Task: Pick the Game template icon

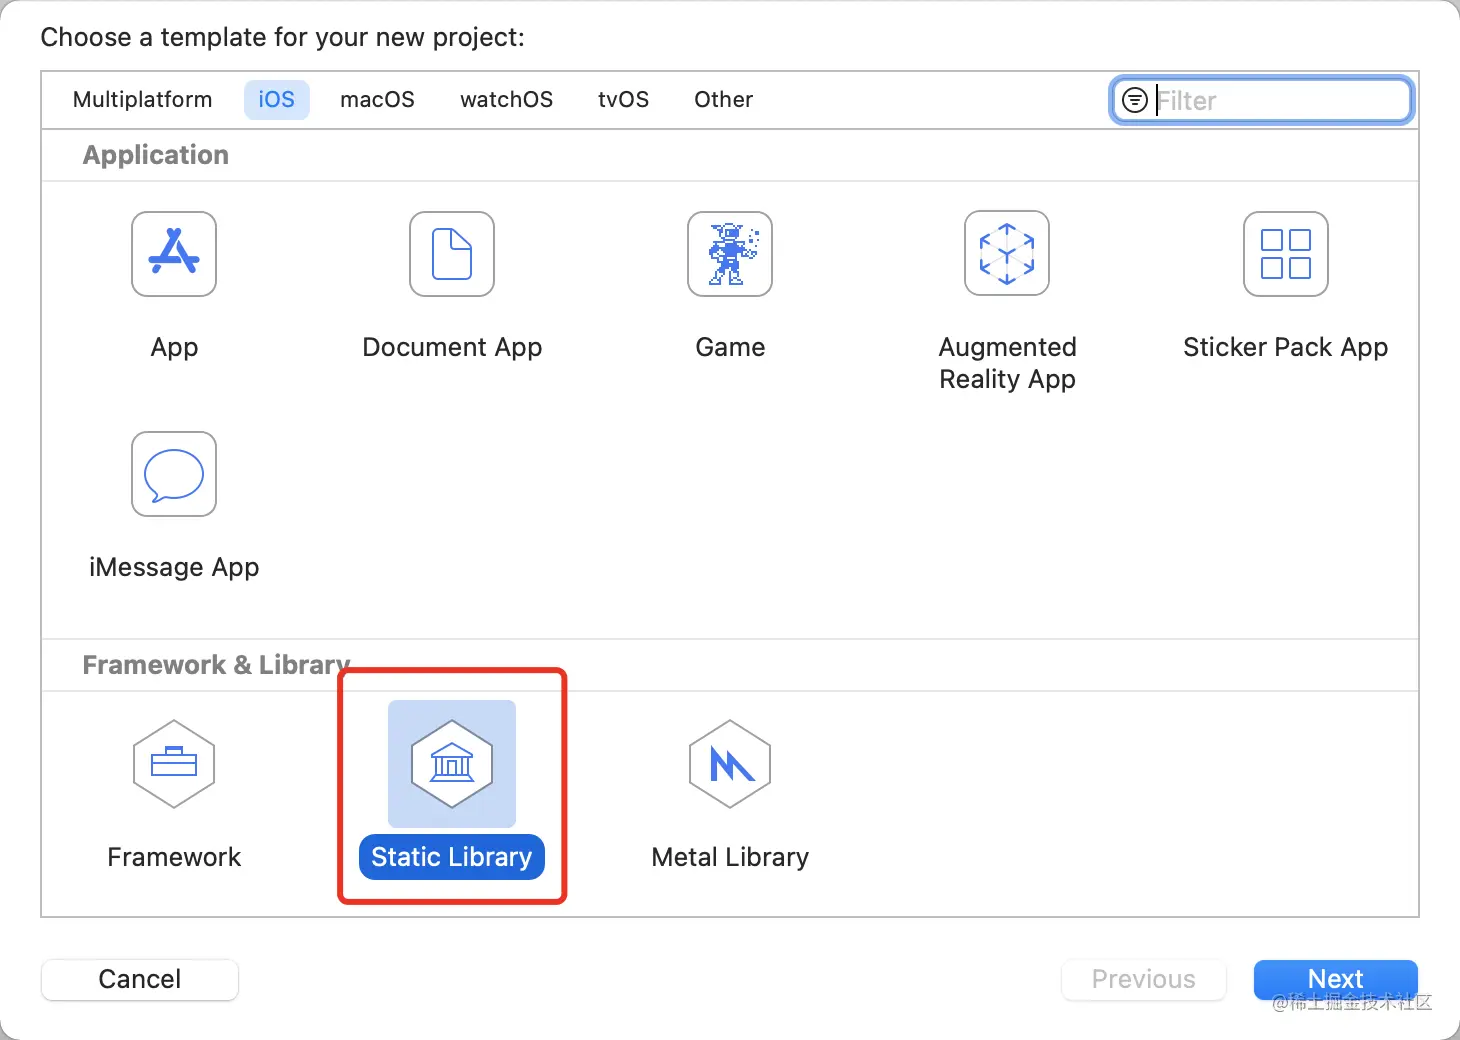Action: point(730,254)
